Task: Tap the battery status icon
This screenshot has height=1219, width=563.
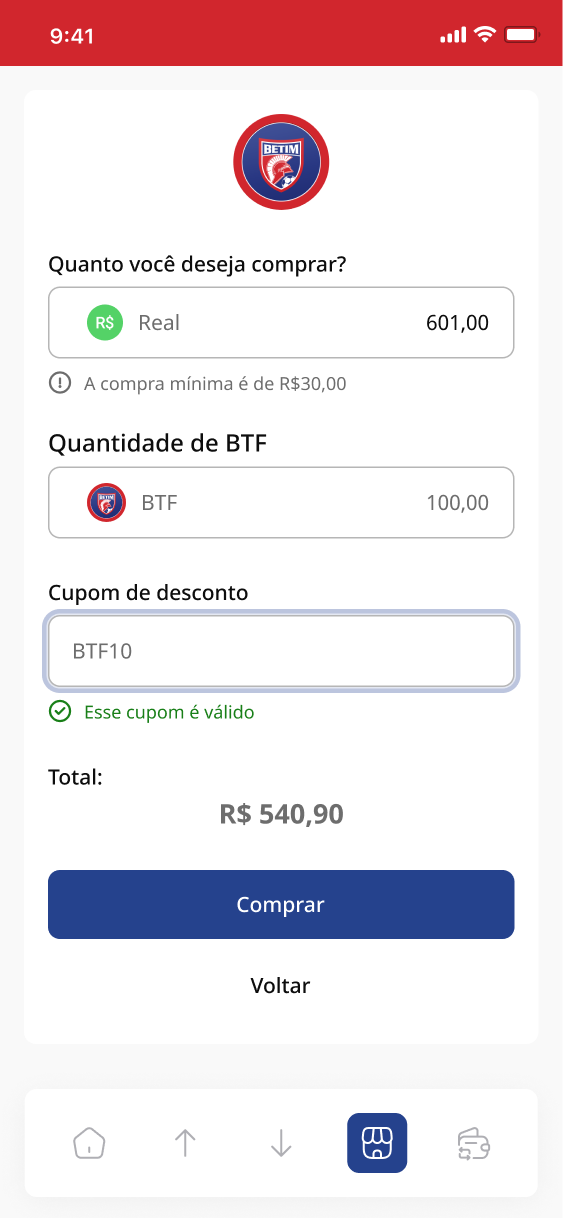Action: click(x=522, y=35)
